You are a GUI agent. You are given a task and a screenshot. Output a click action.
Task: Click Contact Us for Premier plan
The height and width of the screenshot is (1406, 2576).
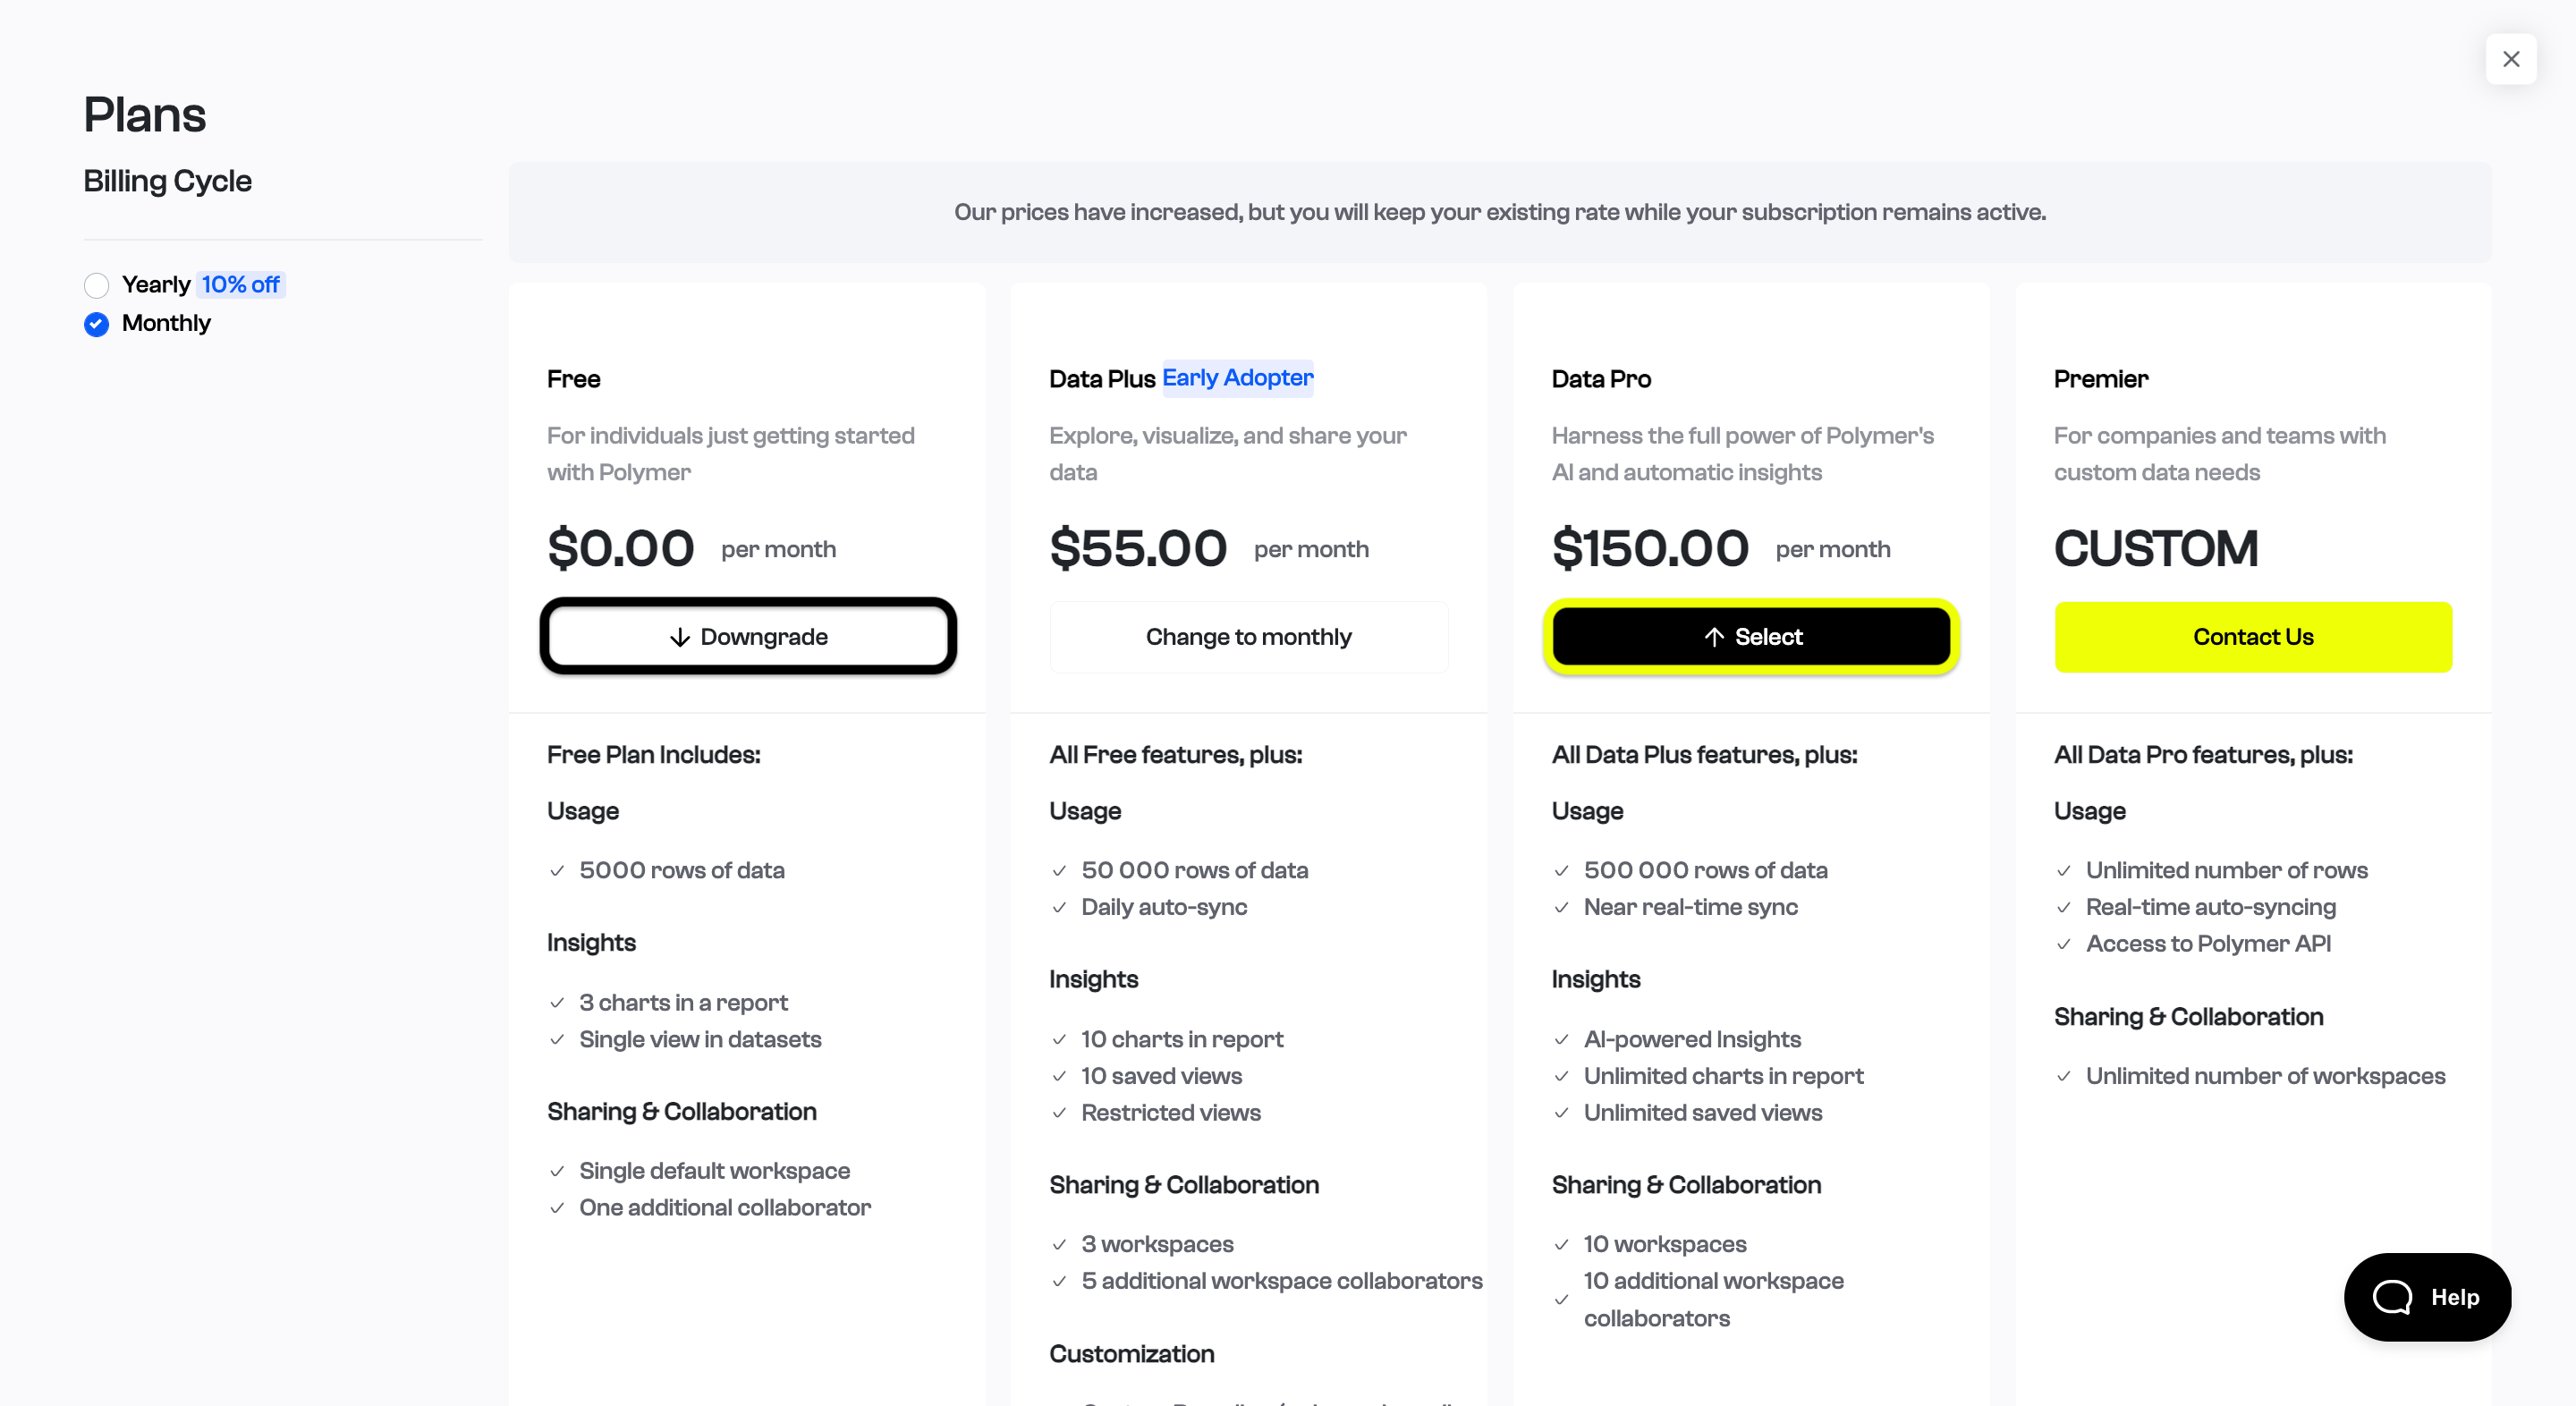tap(2253, 636)
